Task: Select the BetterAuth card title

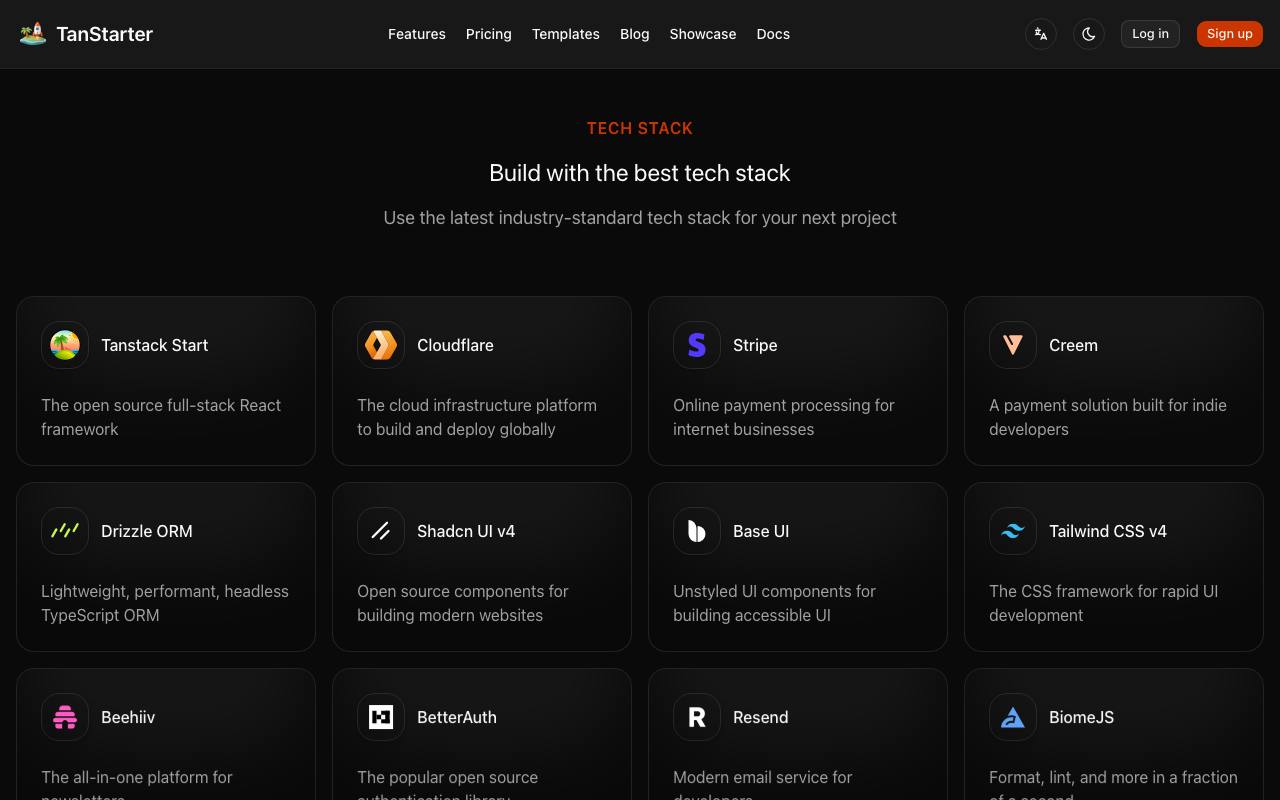Action: pos(457,717)
